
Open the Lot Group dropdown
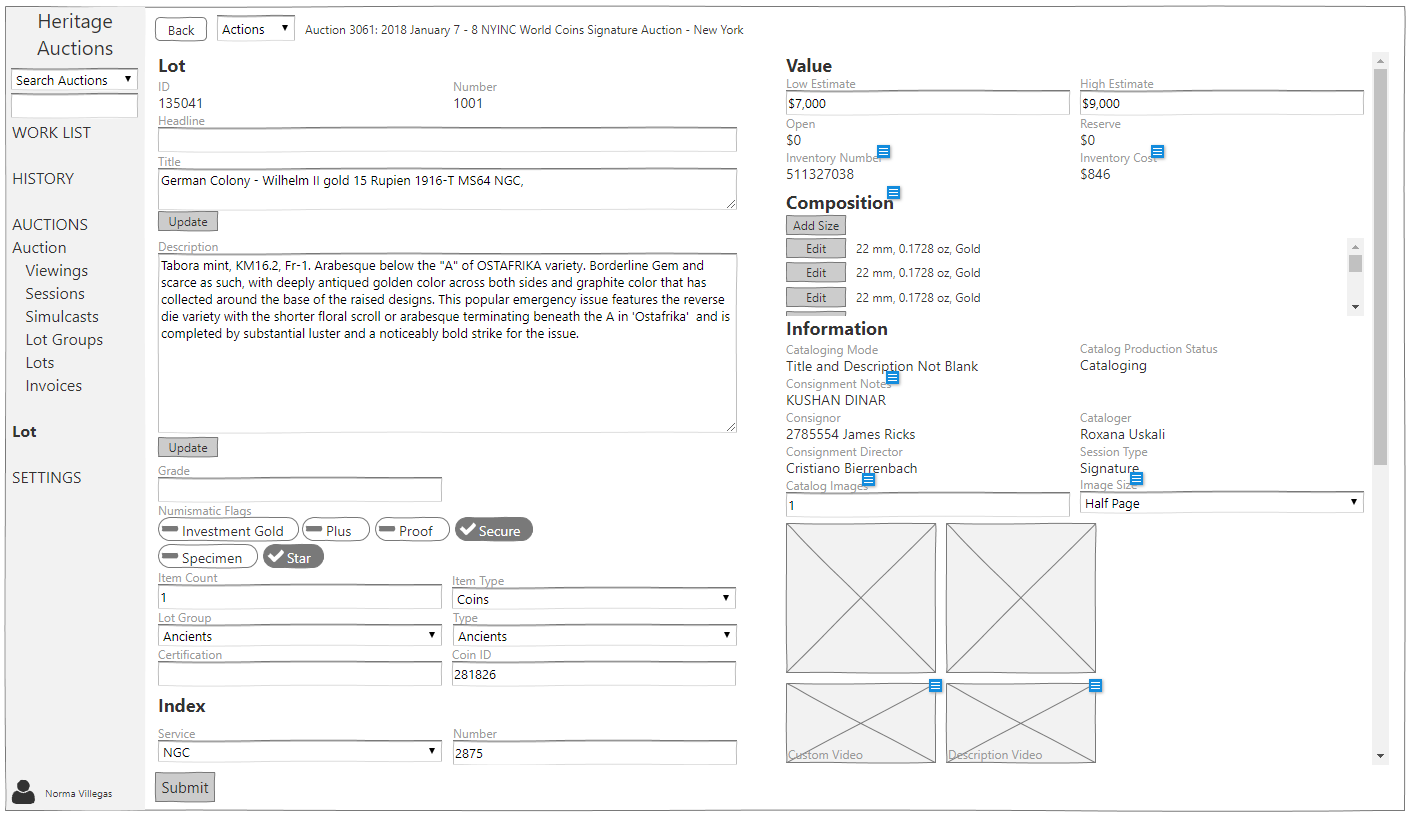pos(300,636)
